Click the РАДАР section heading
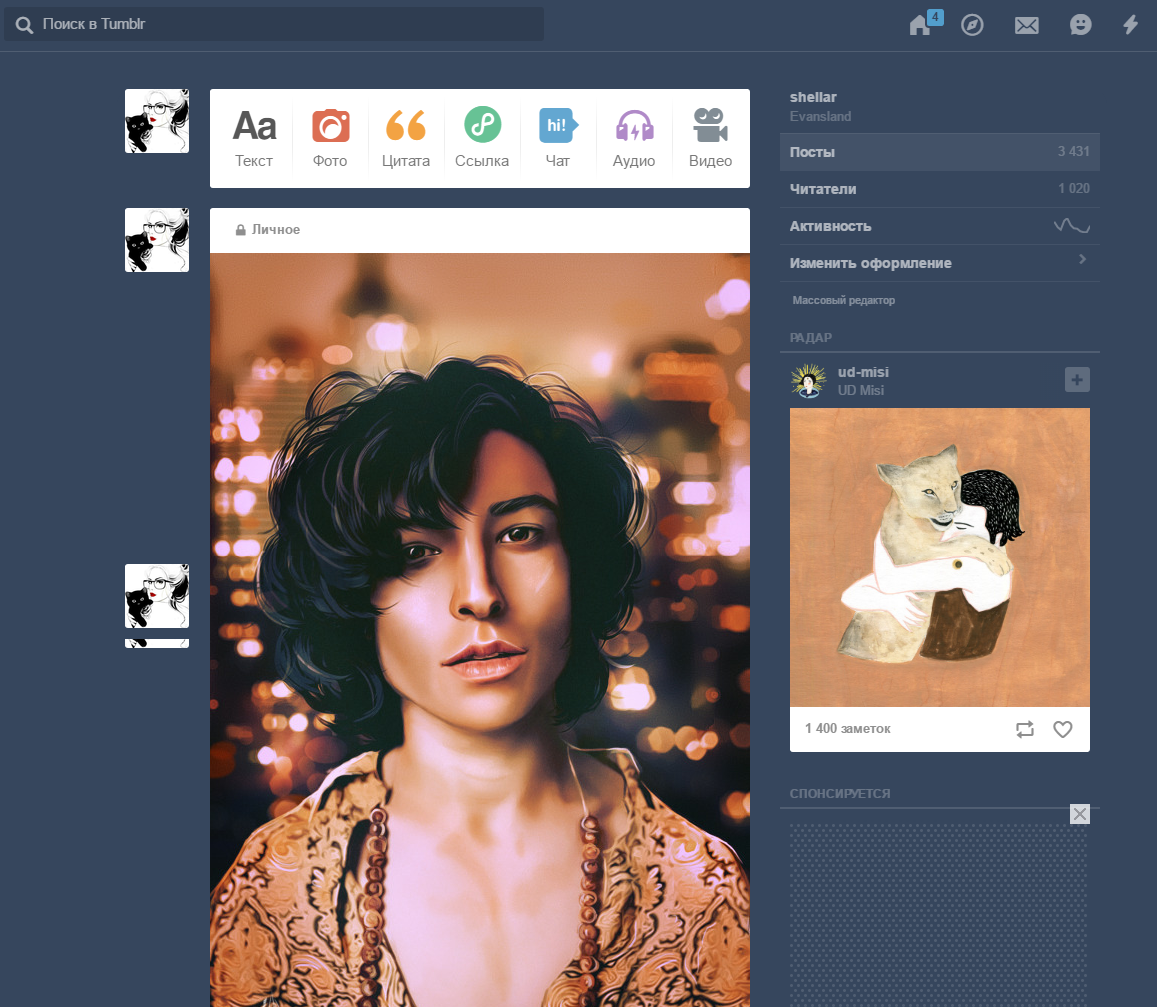The height and width of the screenshot is (1007, 1157). click(x=811, y=338)
